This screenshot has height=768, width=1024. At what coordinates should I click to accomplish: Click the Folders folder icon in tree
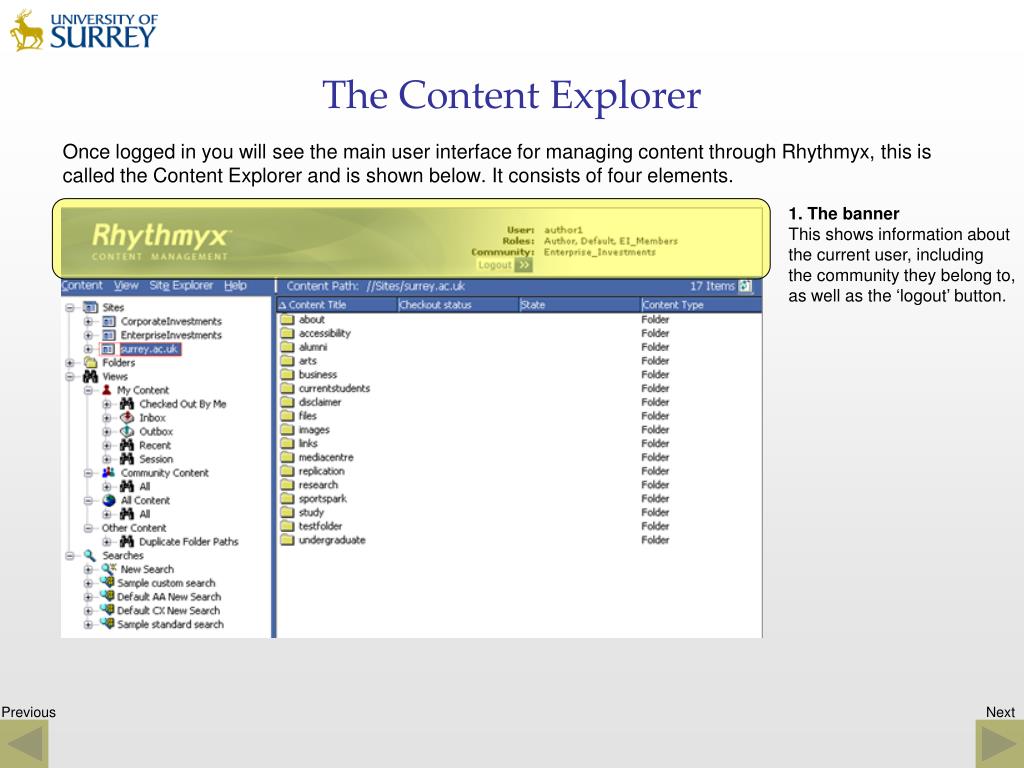[x=91, y=362]
